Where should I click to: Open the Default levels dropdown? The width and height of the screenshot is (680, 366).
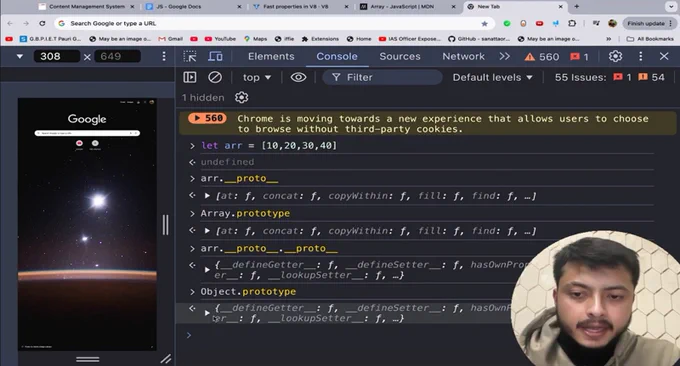[492, 77]
